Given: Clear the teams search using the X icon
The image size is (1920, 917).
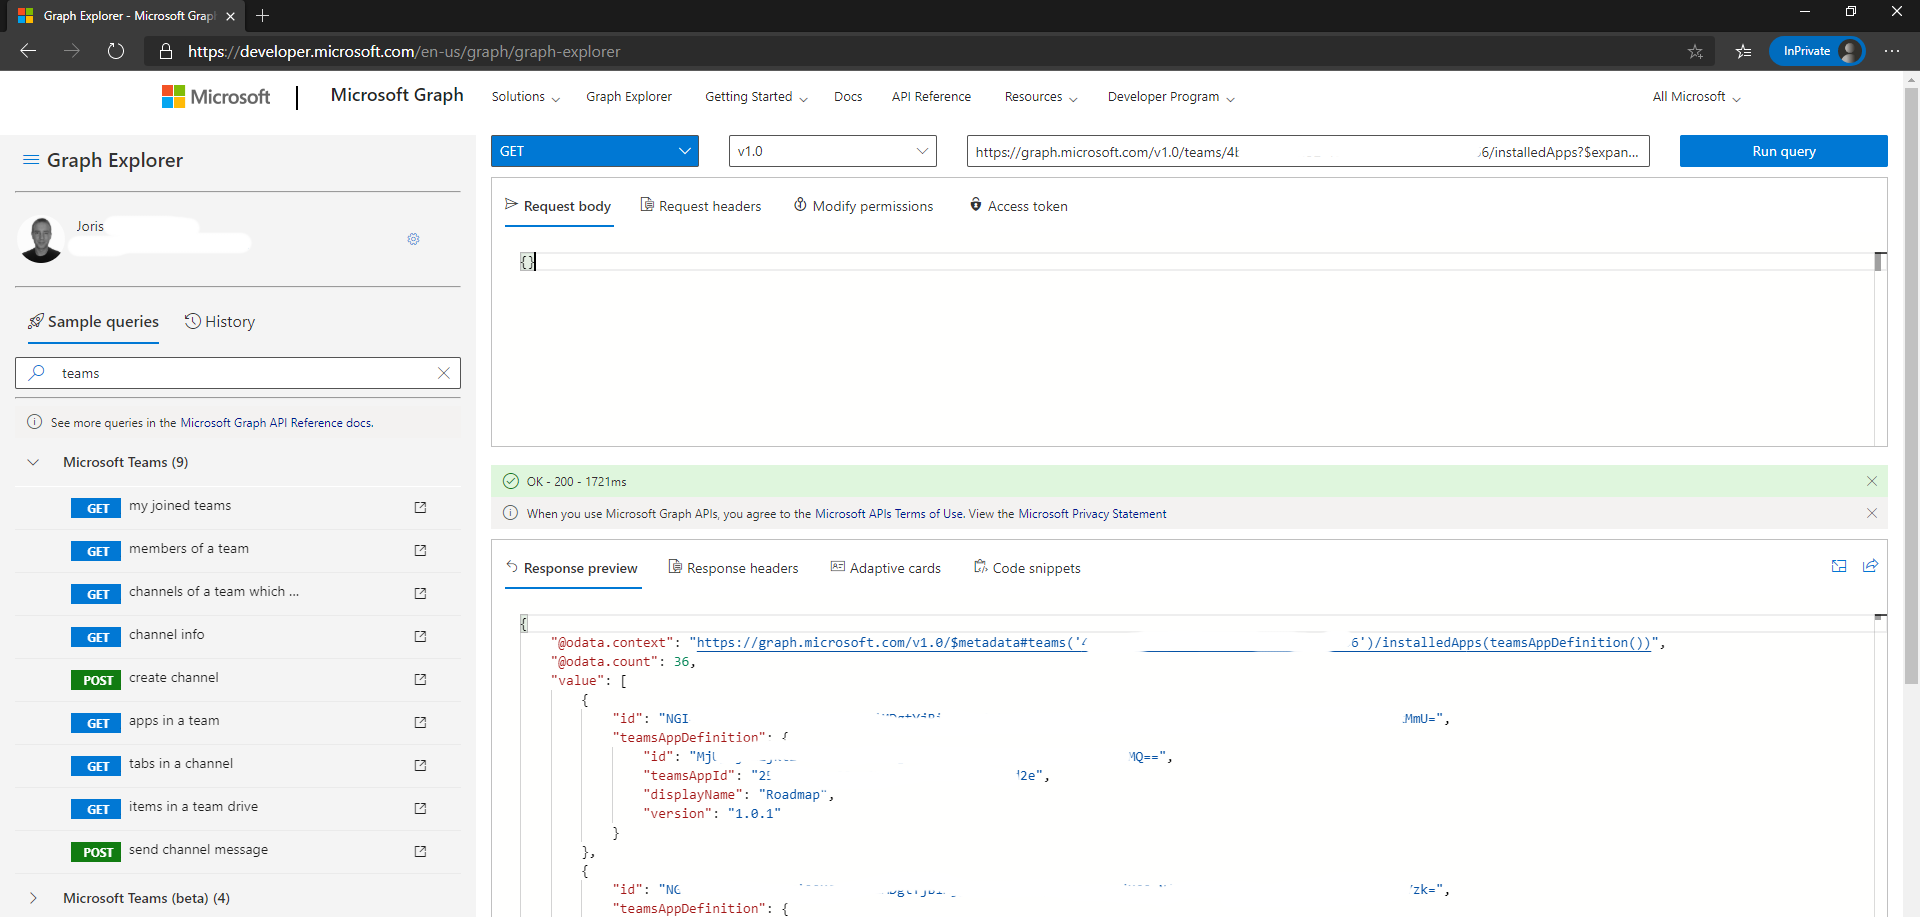Looking at the screenshot, I should 443,372.
